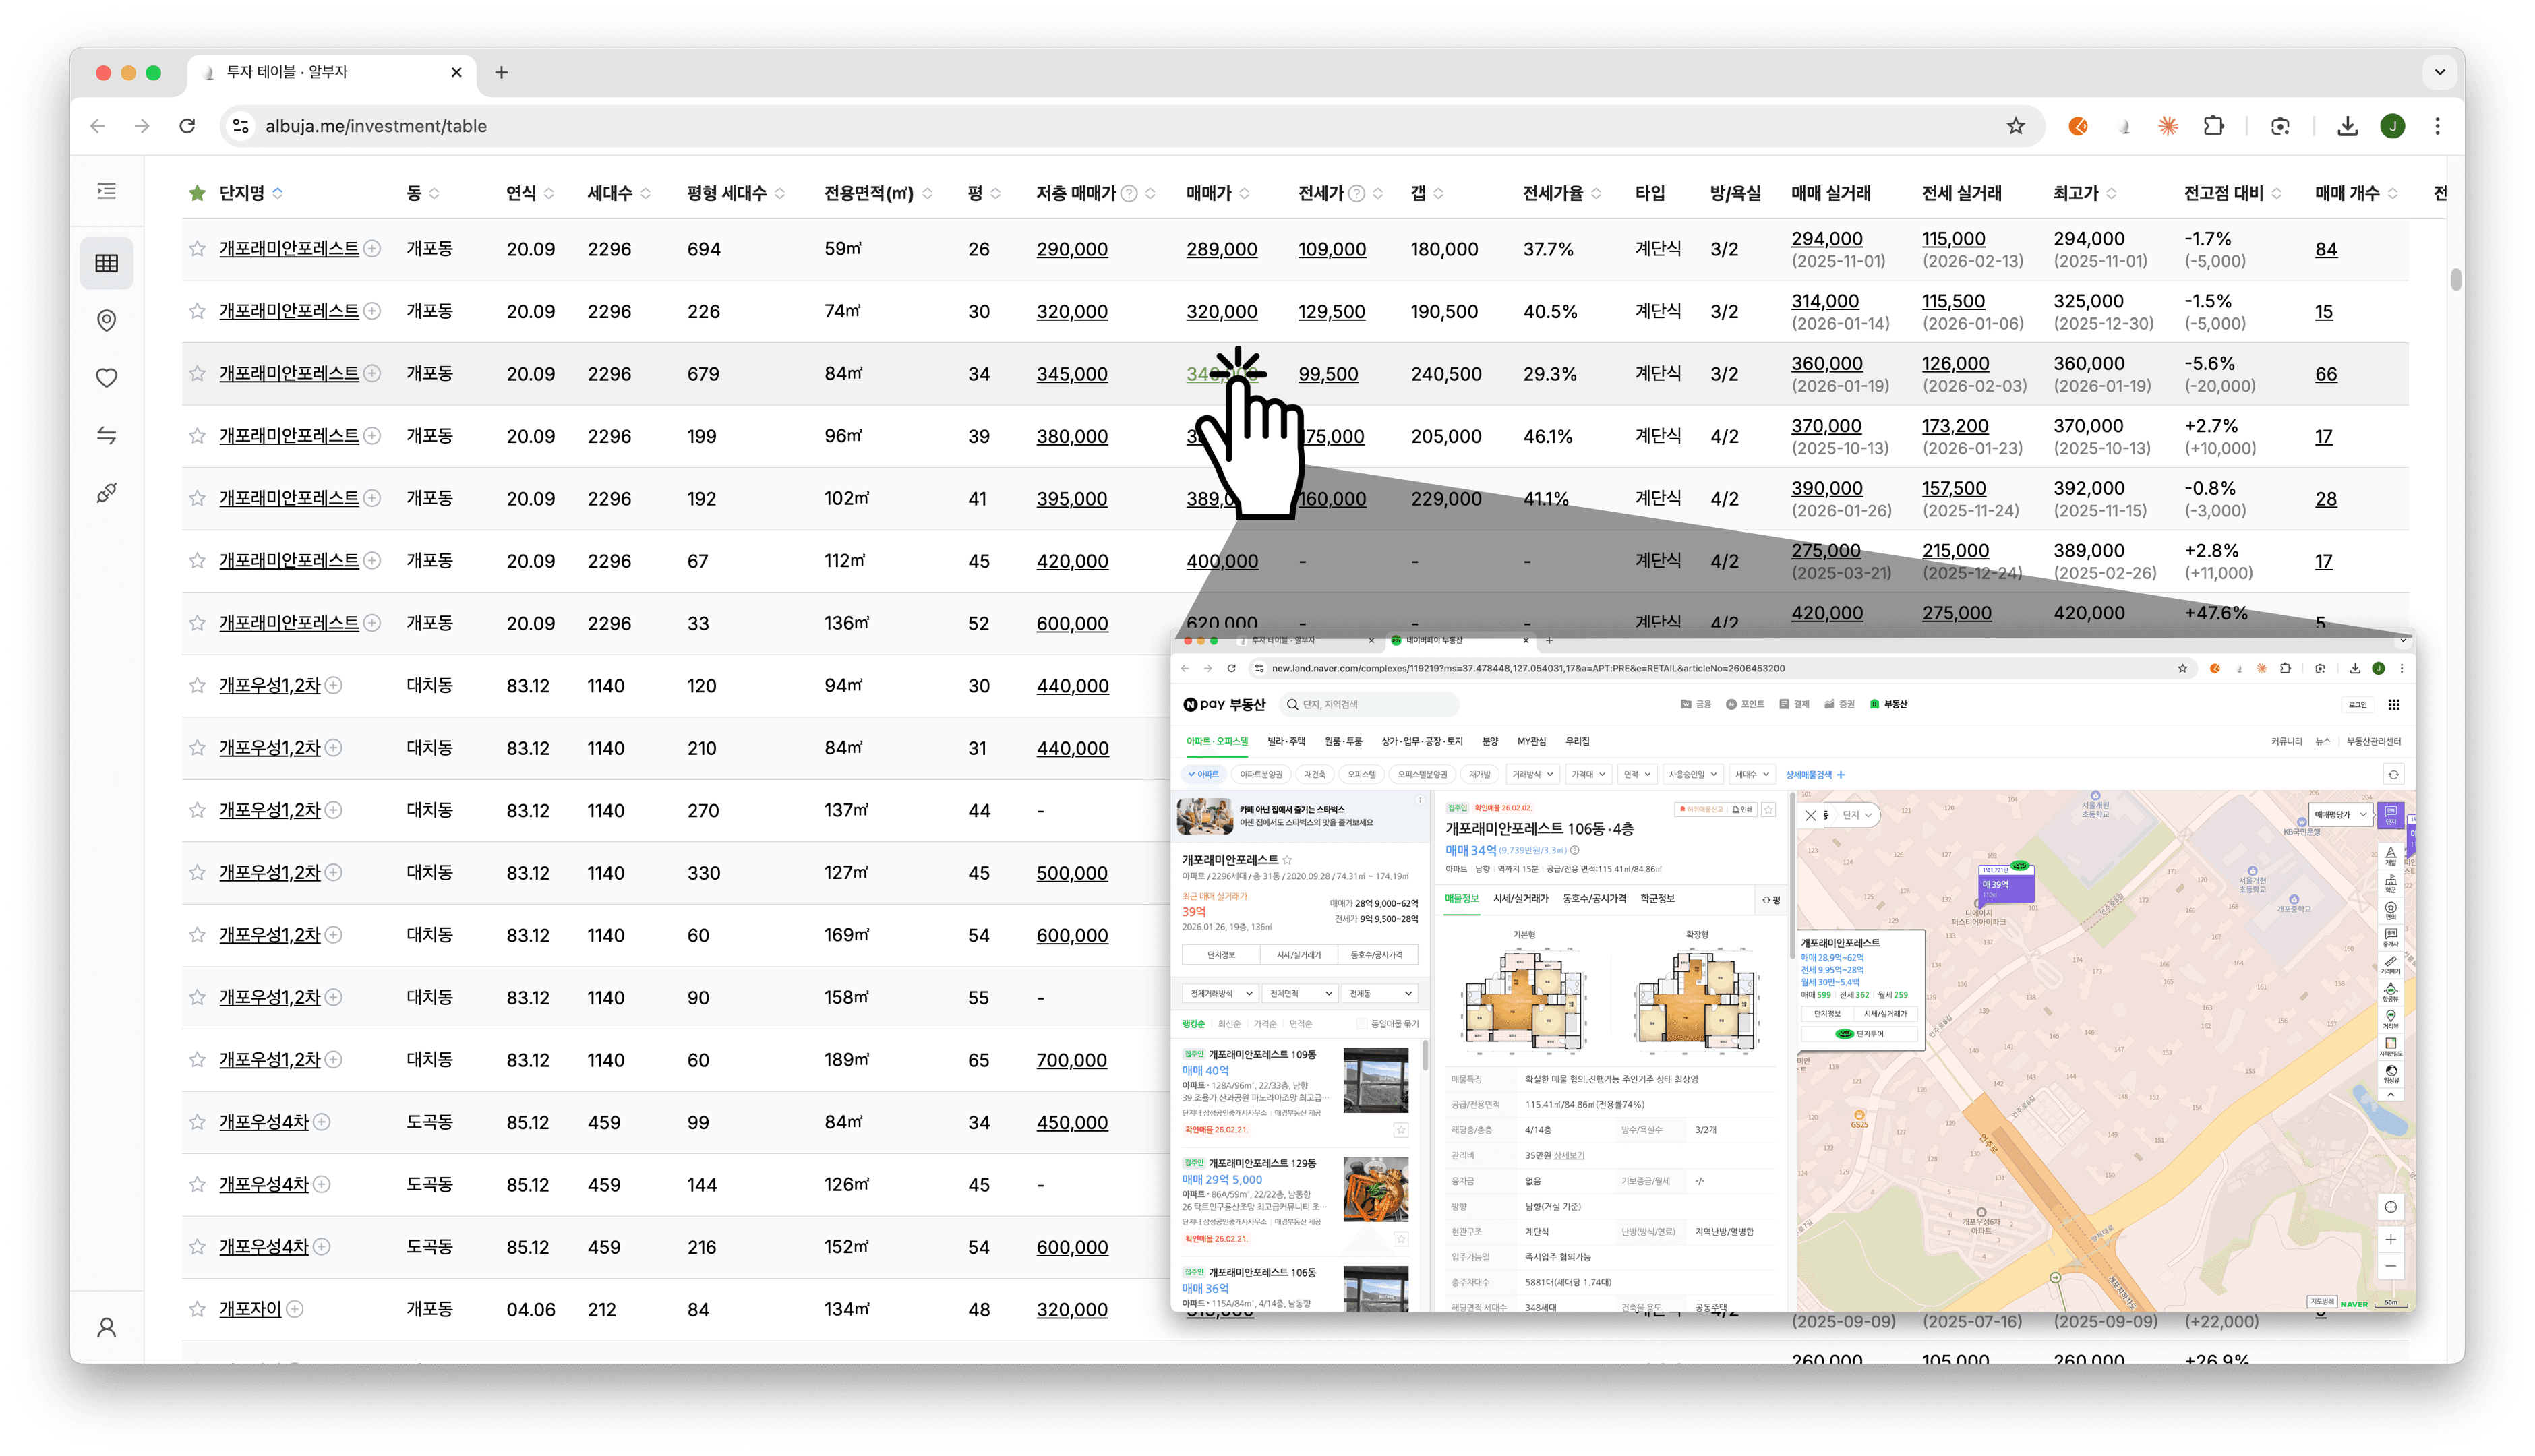Open the investment table view icon
The height and width of the screenshot is (1456, 2535).
pyautogui.click(x=107, y=263)
